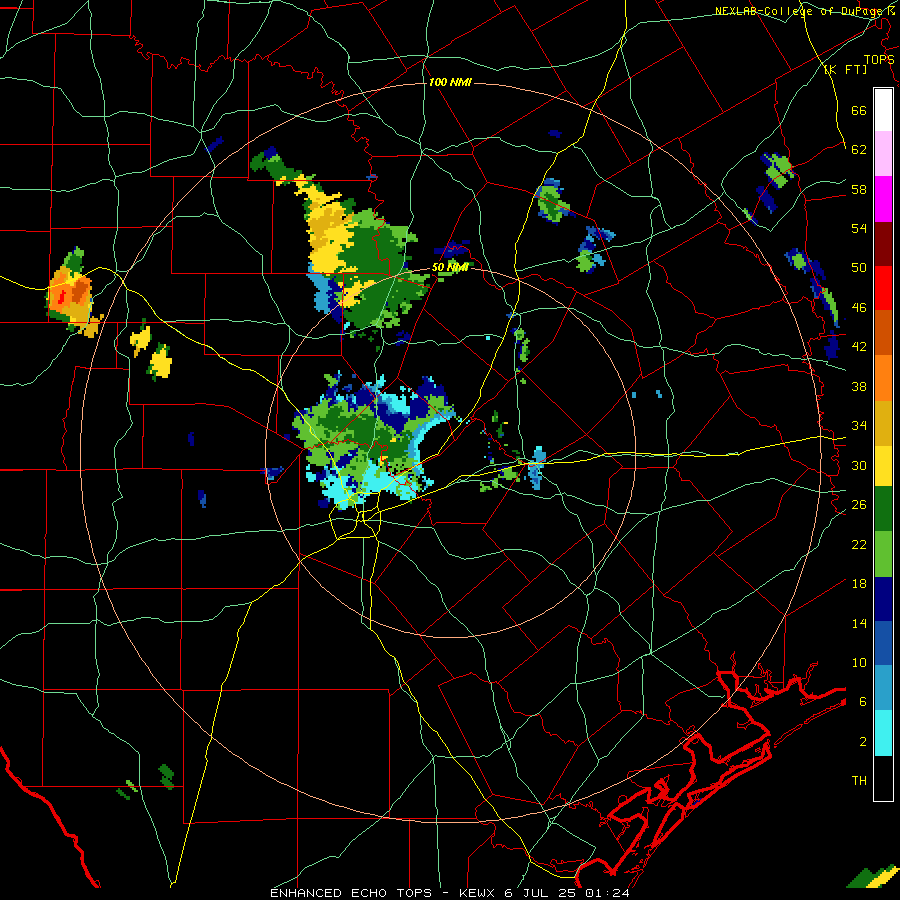Click the "14" legend value
Image resolution: width=900 pixels, height=900 pixels.
[x=859, y=623]
